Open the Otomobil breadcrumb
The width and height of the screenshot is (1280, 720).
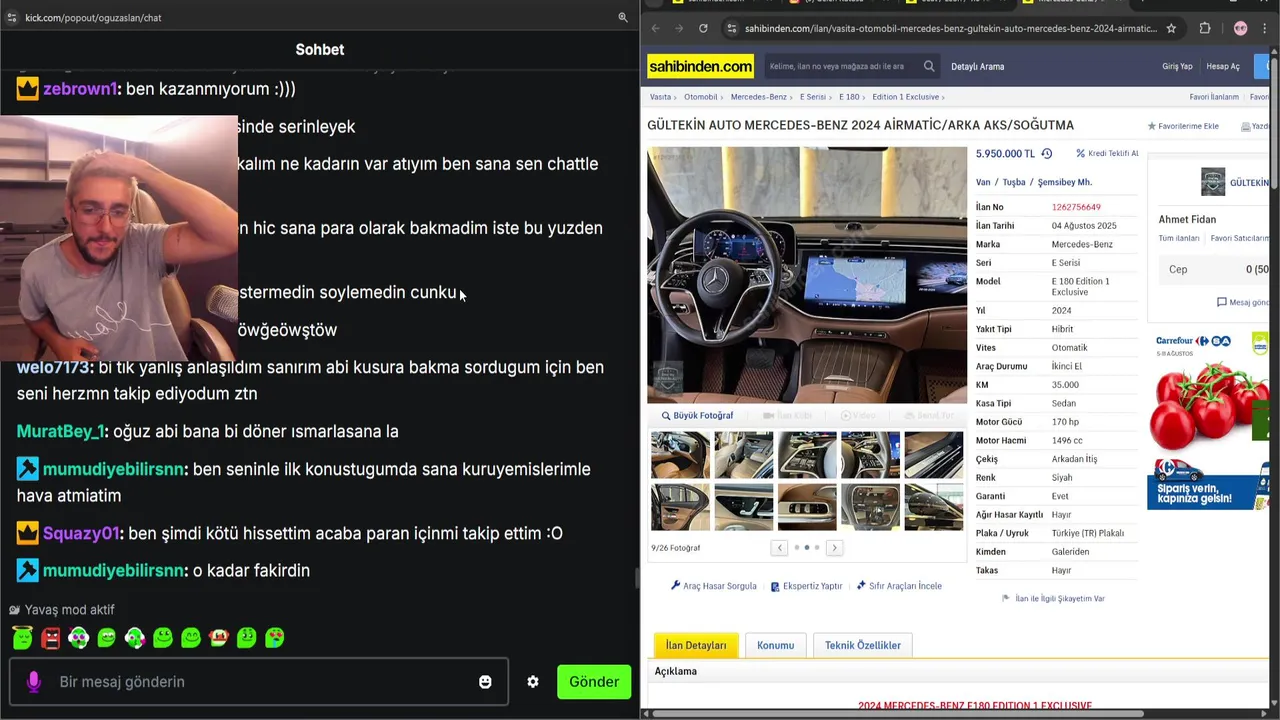click(701, 97)
